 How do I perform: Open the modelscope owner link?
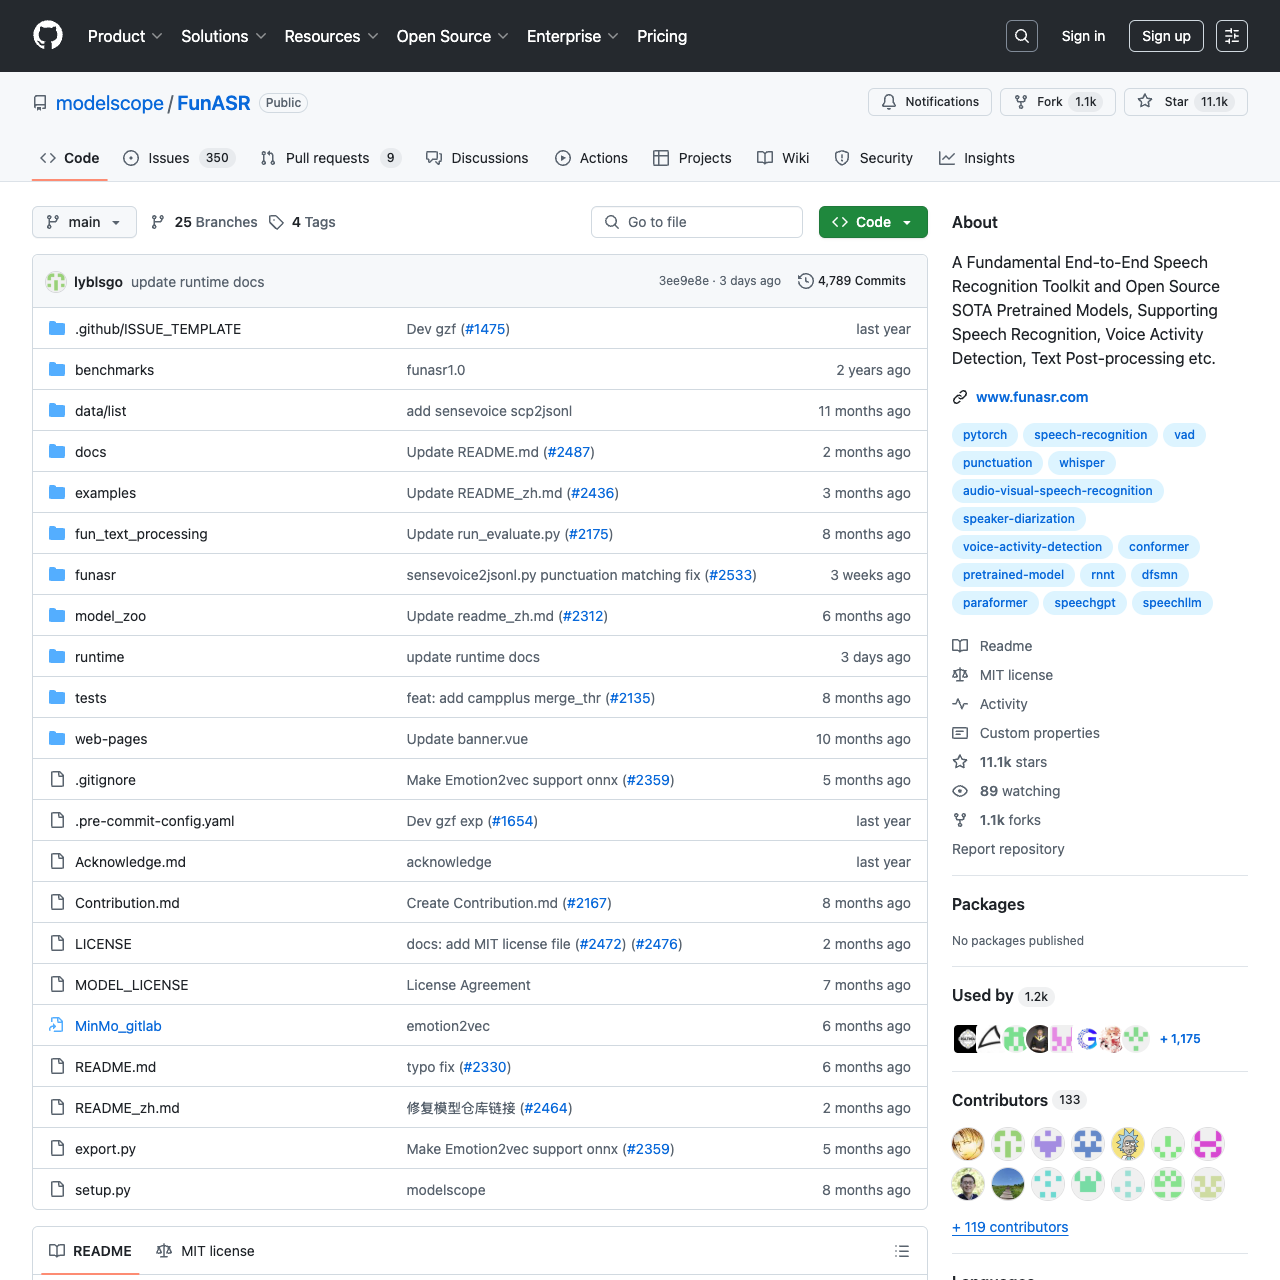point(110,103)
